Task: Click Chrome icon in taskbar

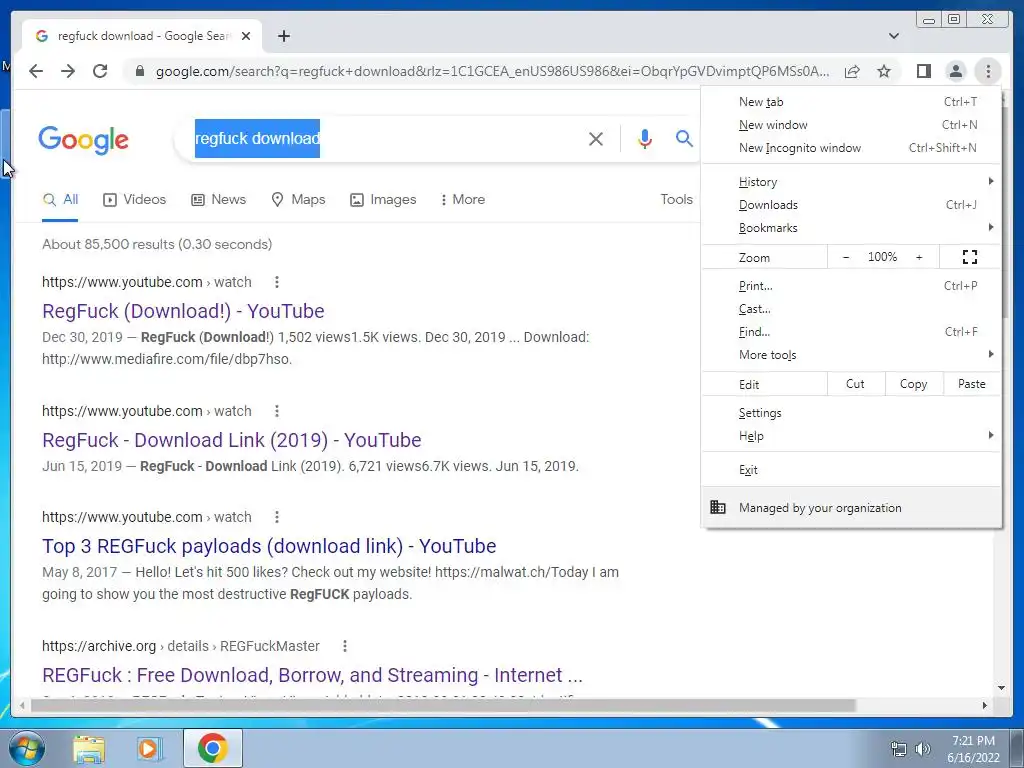Action: [x=213, y=748]
